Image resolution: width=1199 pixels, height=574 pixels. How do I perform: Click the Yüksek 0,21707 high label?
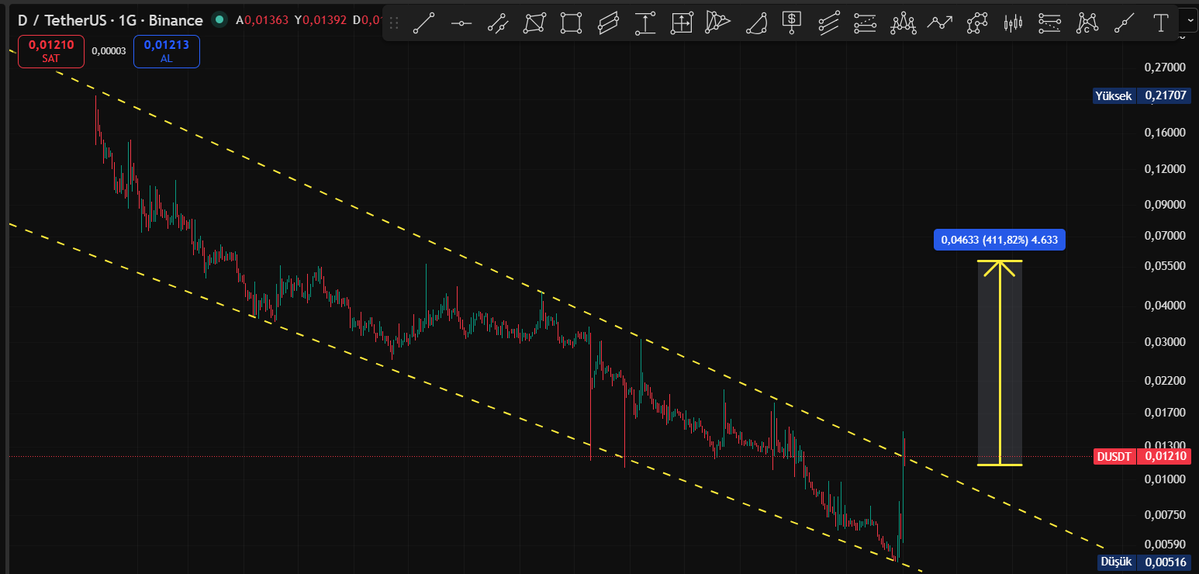pyautogui.click(x=1142, y=96)
